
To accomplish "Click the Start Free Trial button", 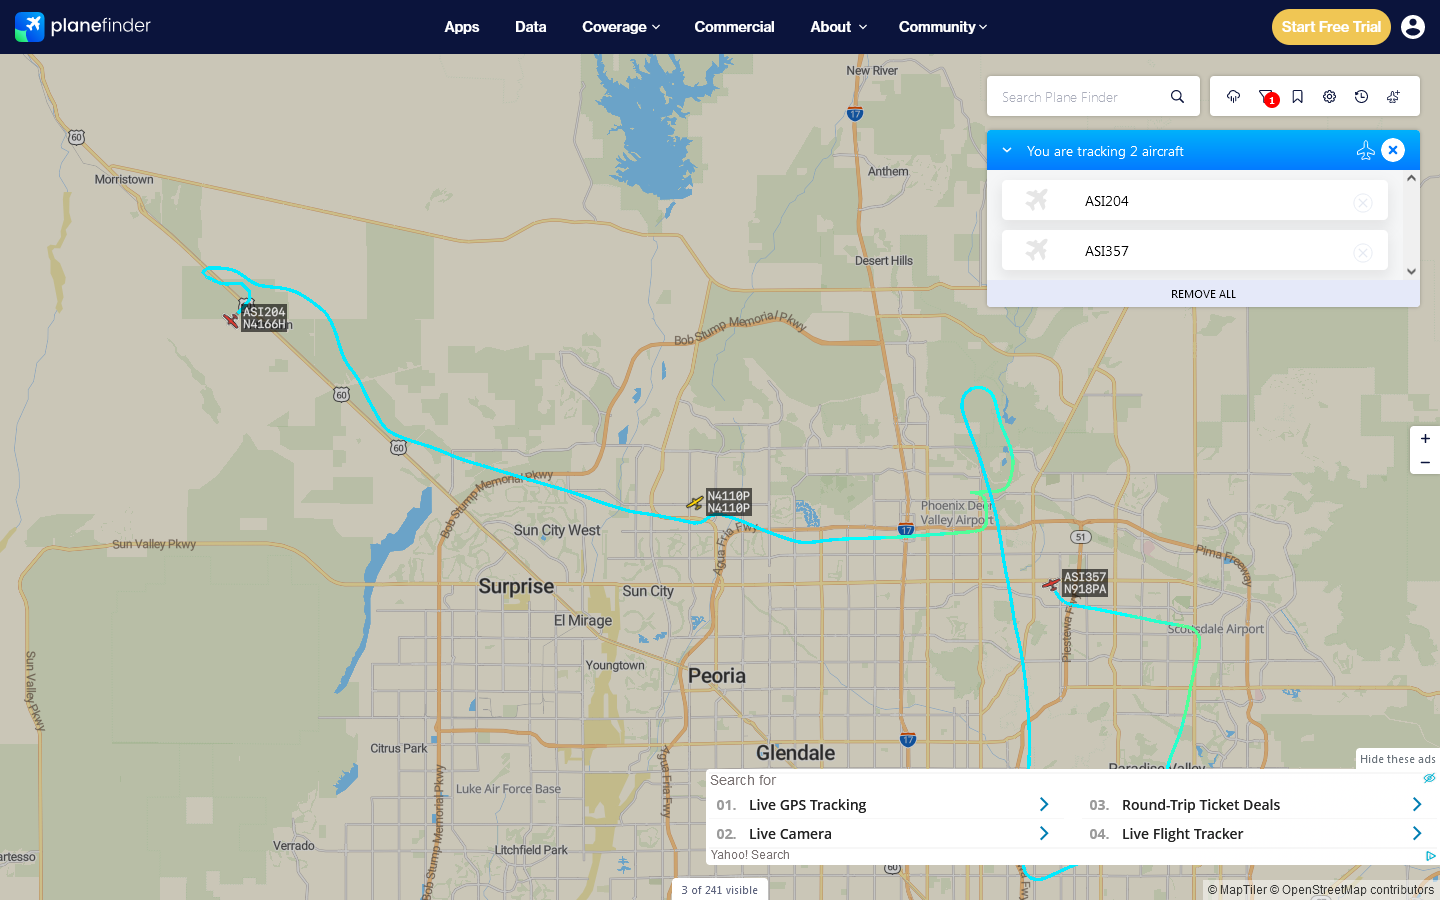I will pos(1331,27).
